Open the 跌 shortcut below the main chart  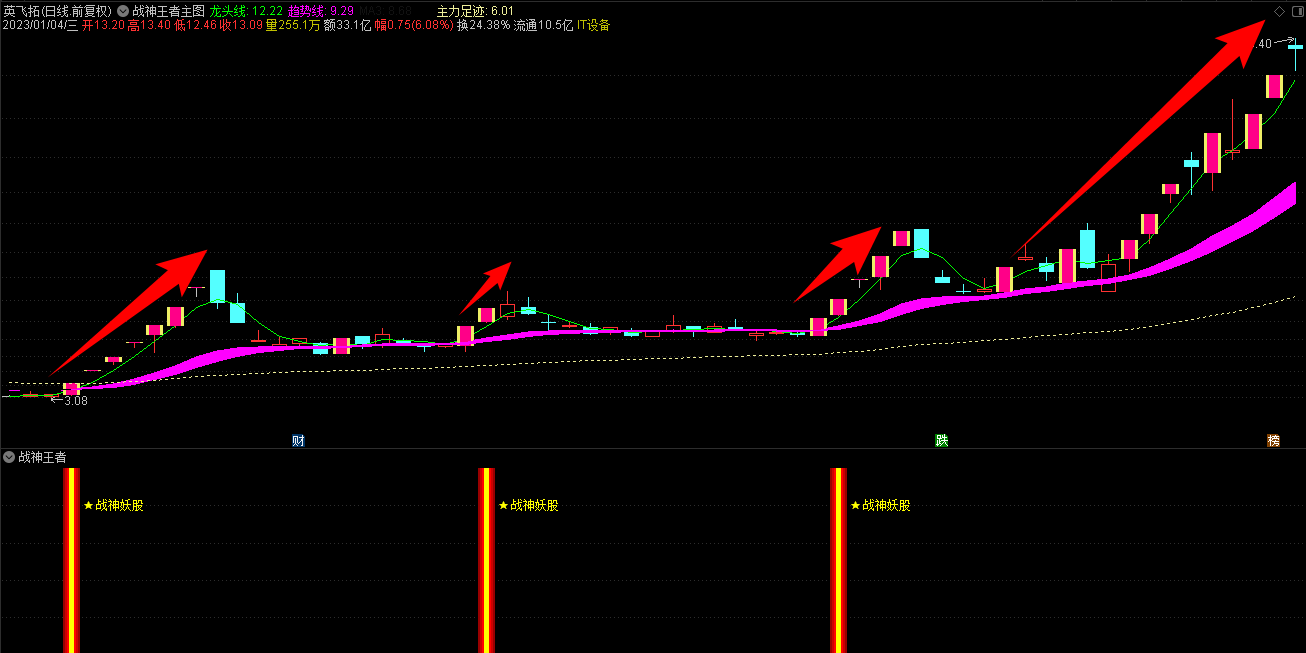[x=940, y=439]
